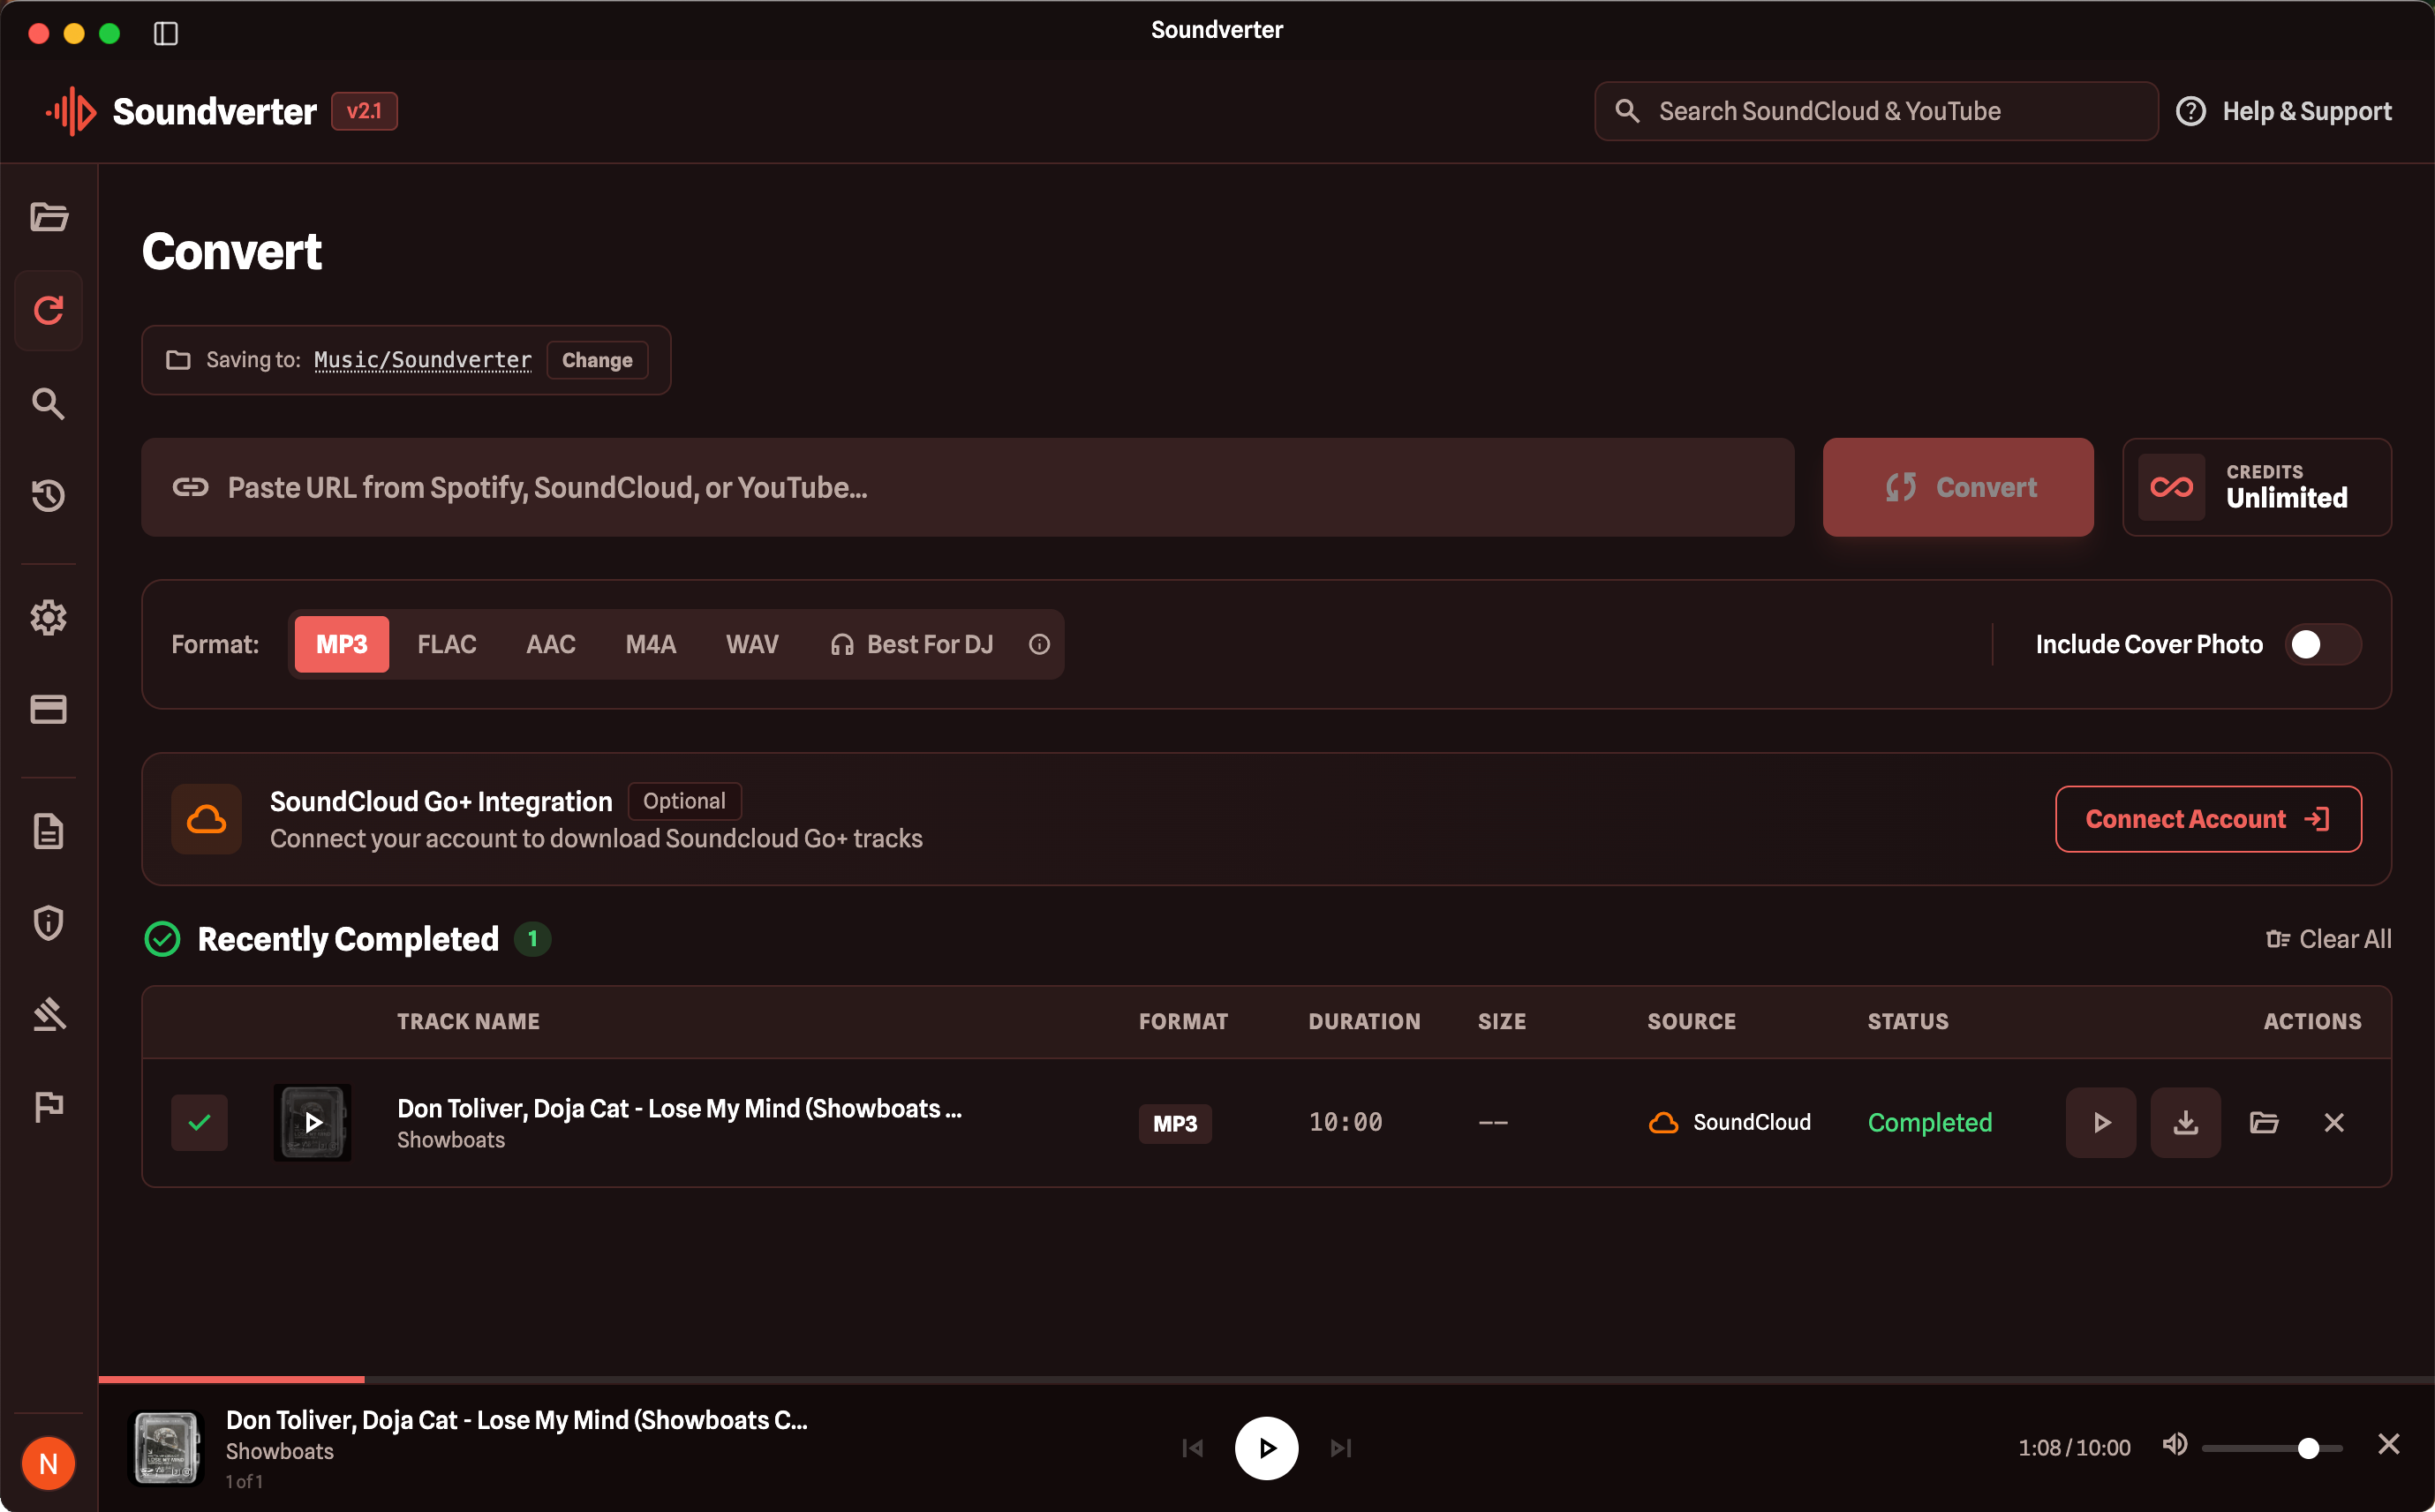Open legal section via the gavel icon

(48, 1014)
